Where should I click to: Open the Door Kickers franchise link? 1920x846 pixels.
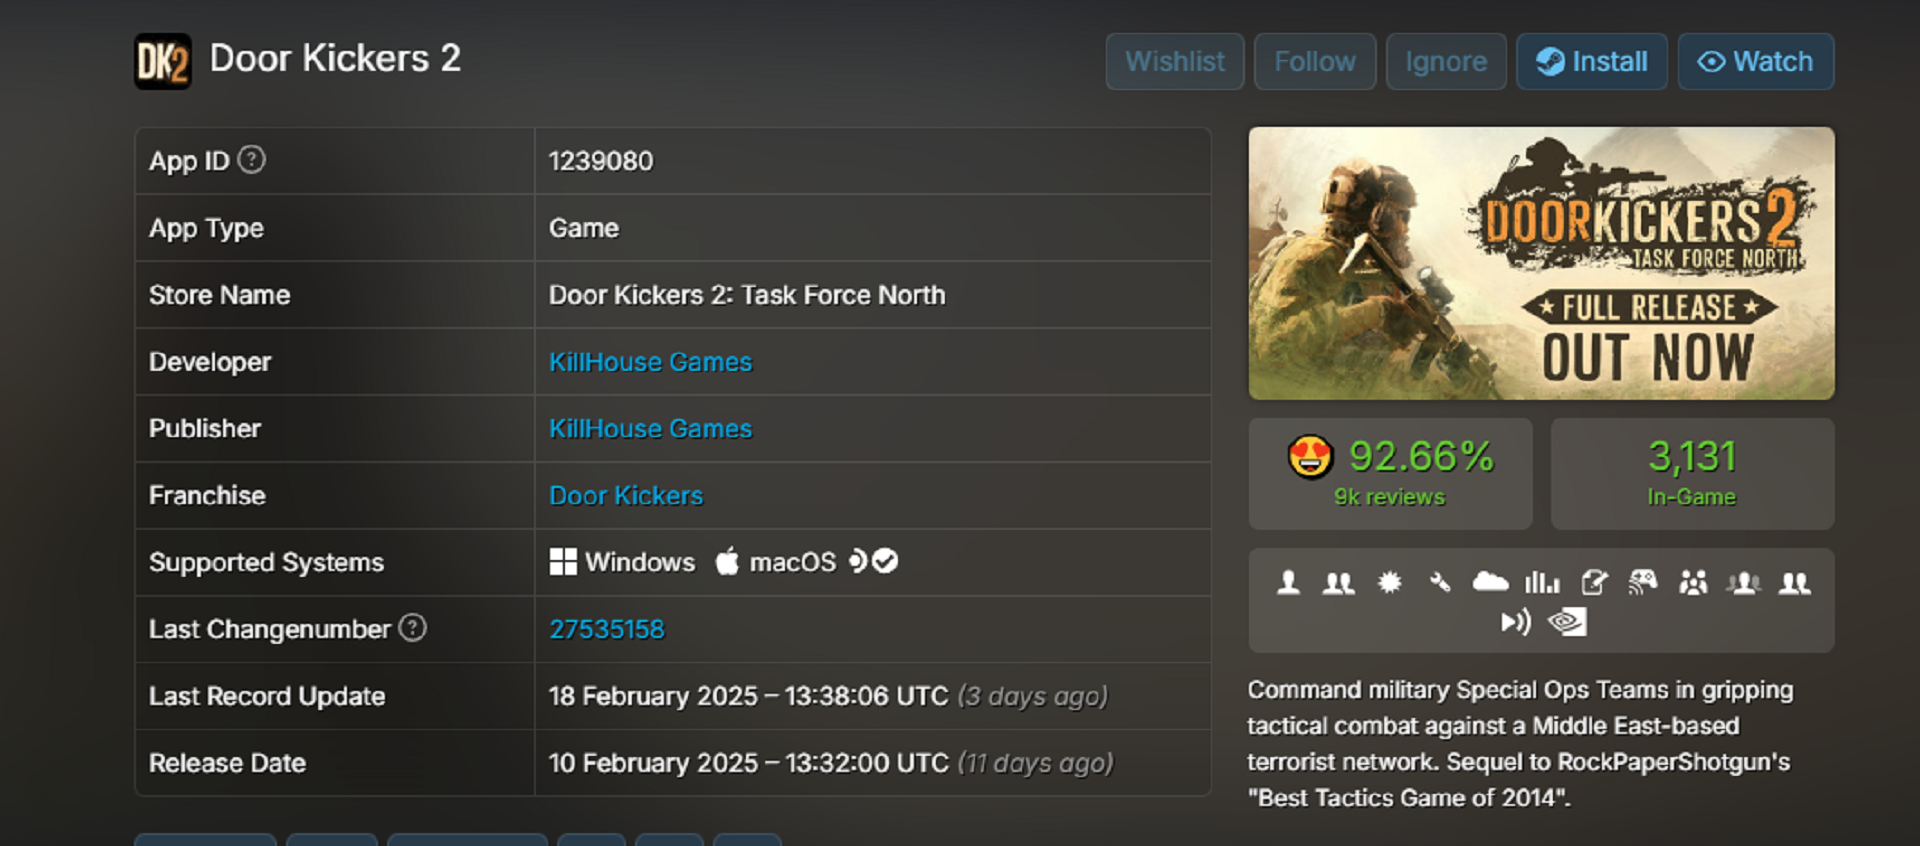click(x=626, y=496)
